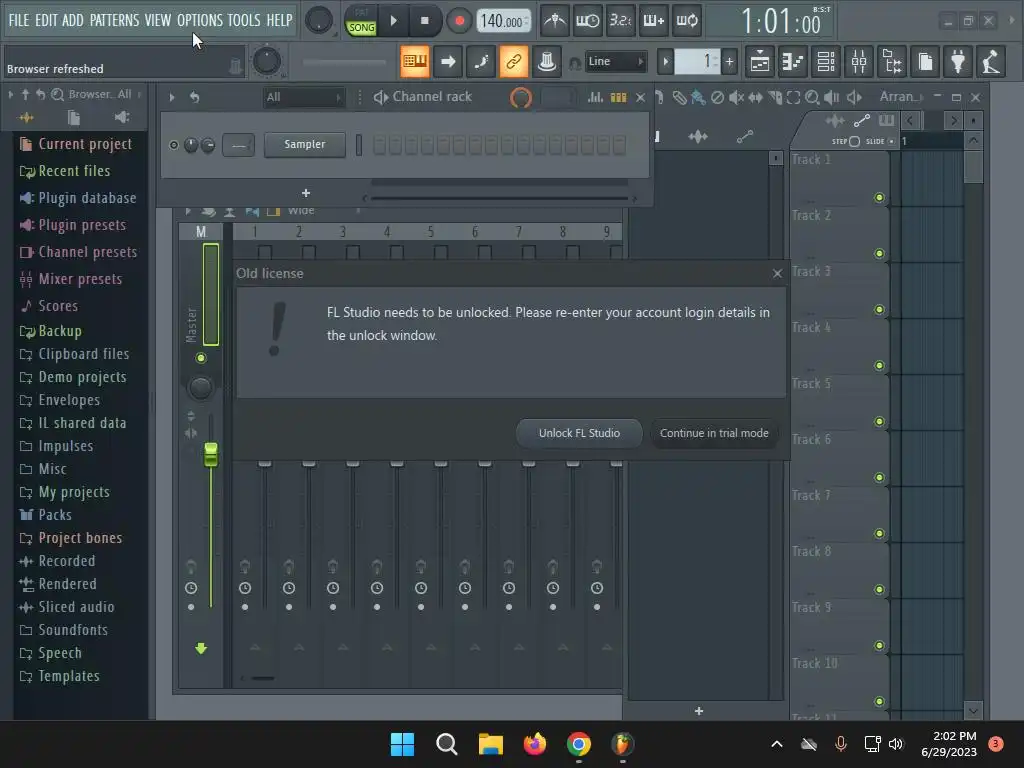Screen dimensions: 1024x768
Task: Adjust the main pitch knob below menus
Action: tap(266, 61)
